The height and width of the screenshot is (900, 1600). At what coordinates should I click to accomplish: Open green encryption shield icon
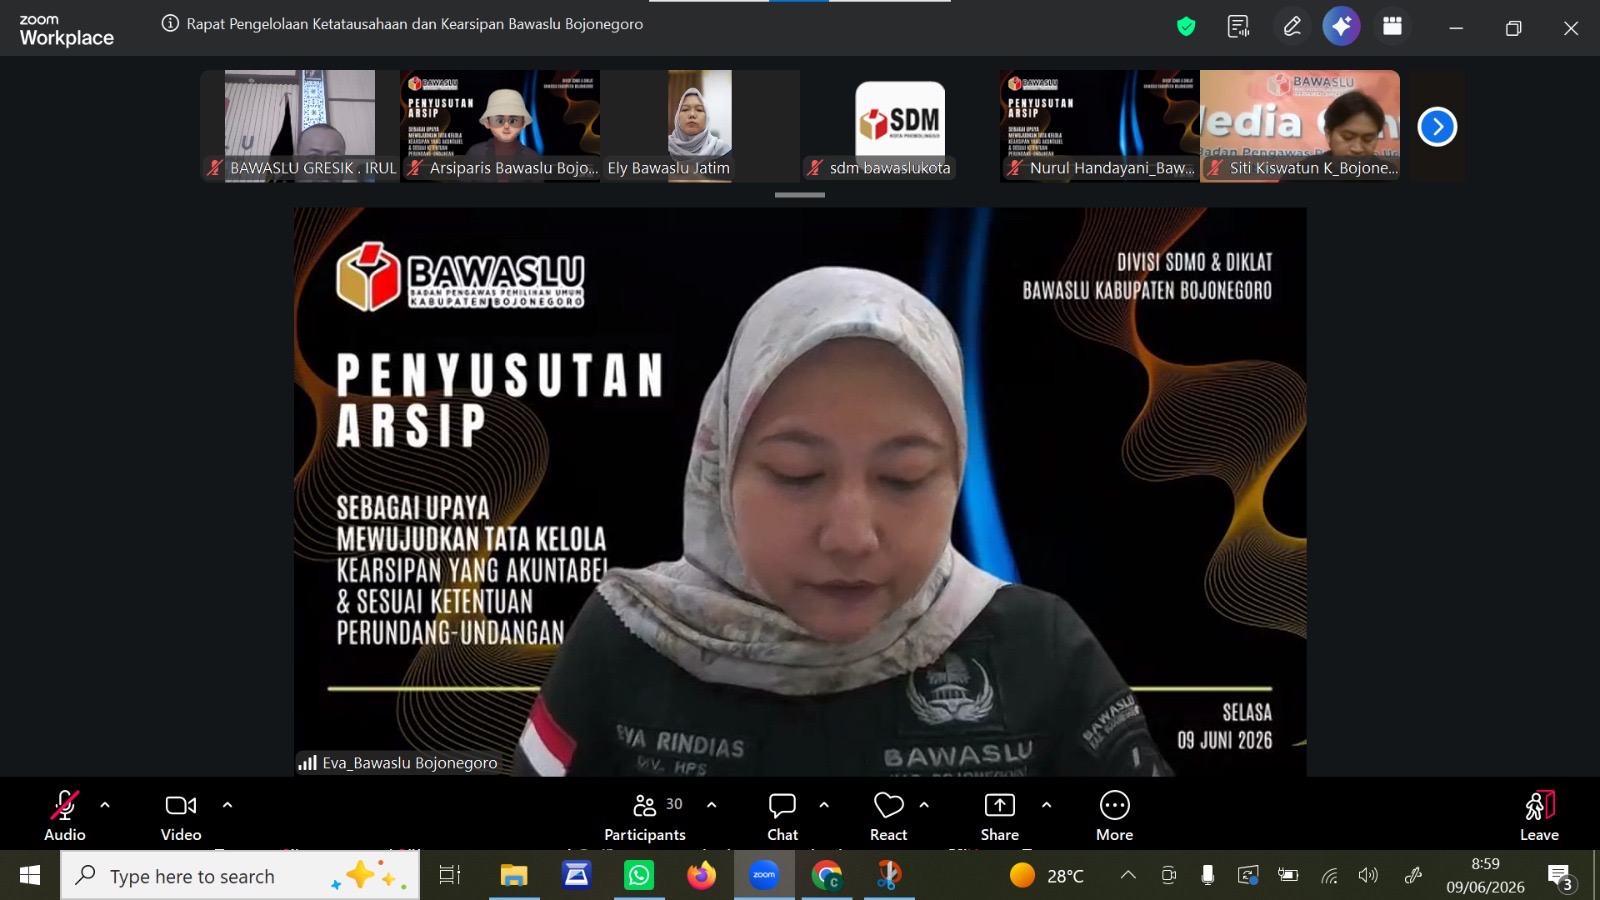pyautogui.click(x=1186, y=27)
